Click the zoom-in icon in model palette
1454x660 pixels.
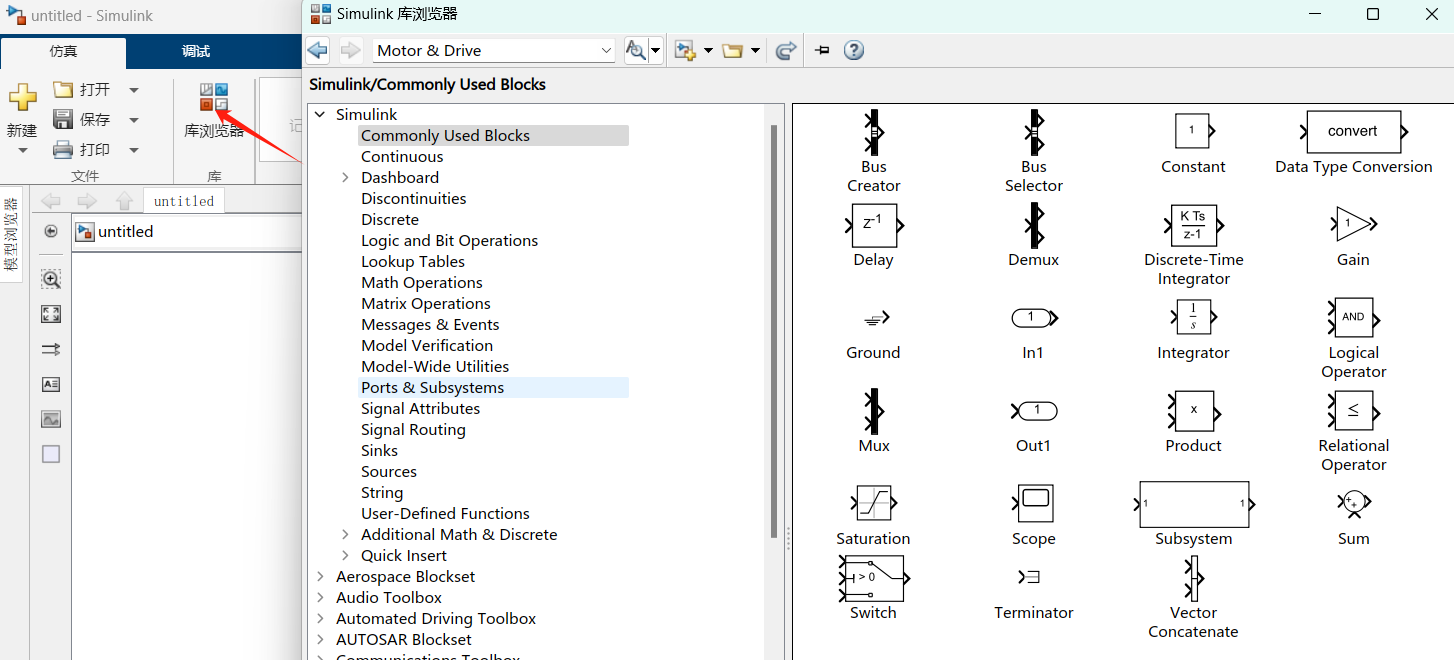pos(51,279)
